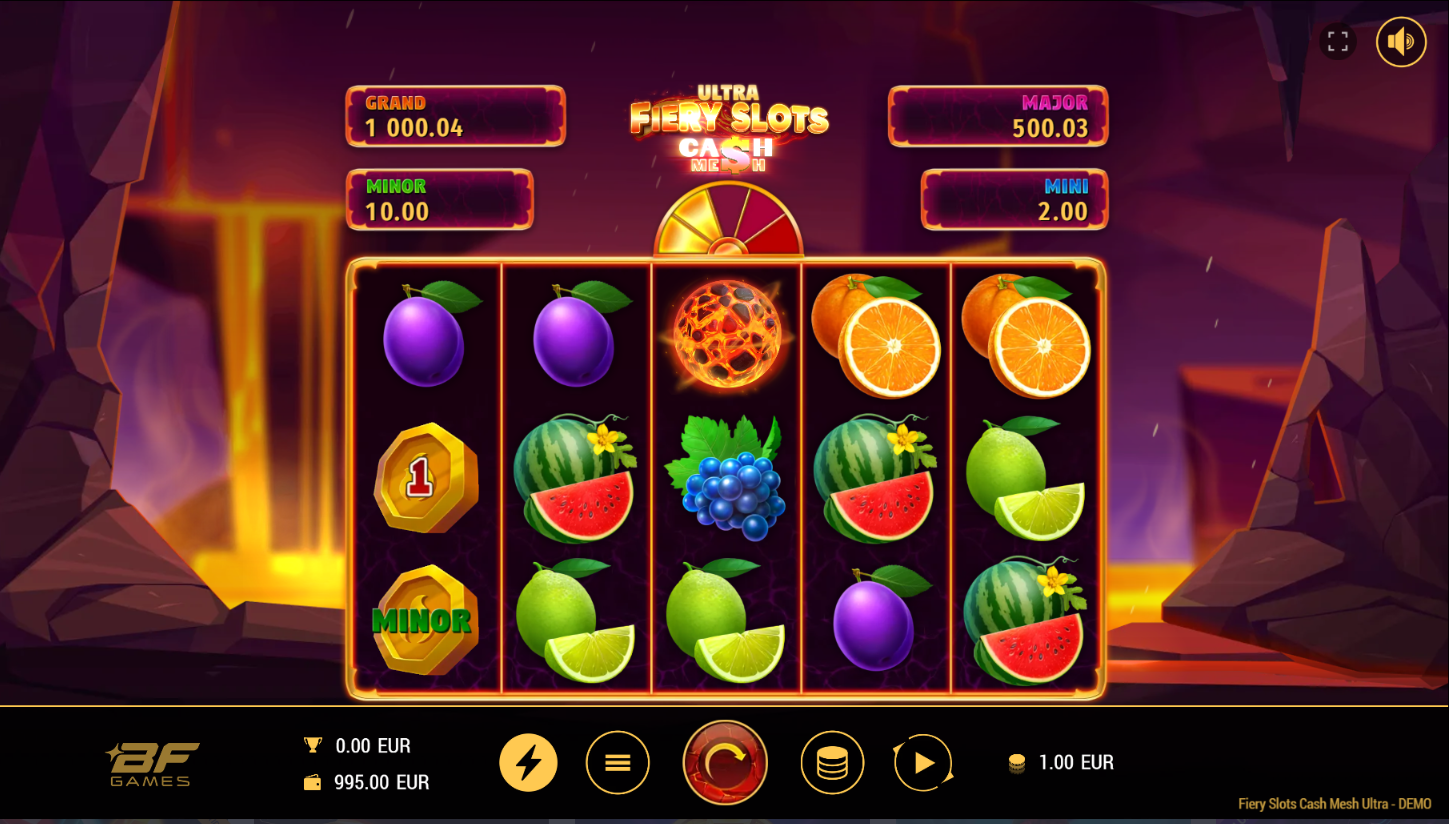The width and height of the screenshot is (1449, 824).
Task: Click the MAJOR jackpot panel
Action: [x=998, y=116]
